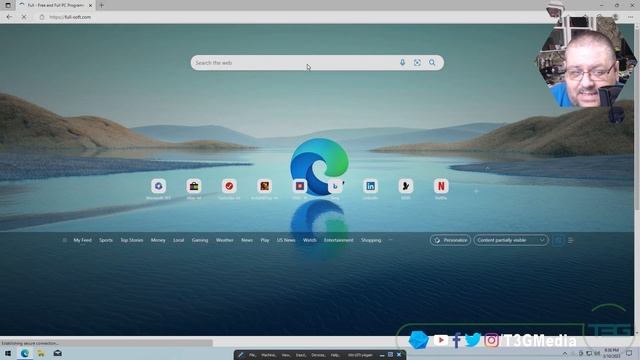Select the US News feed tab
This screenshot has width=640, height=360.
click(286, 240)
